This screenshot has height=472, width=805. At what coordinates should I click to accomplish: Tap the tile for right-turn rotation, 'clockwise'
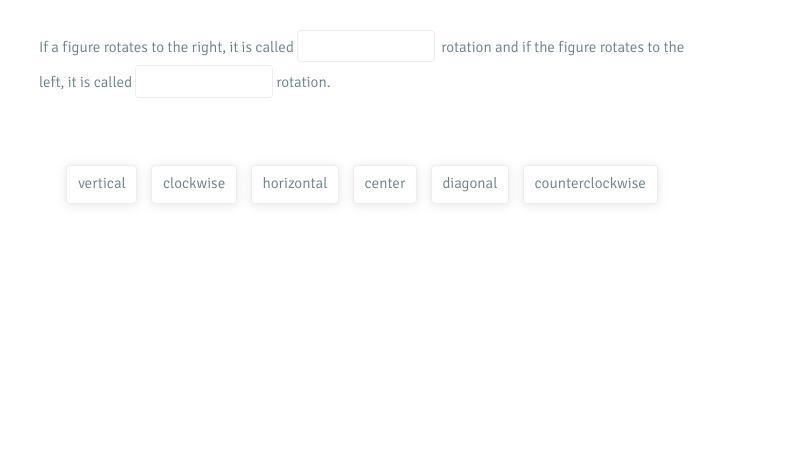(194, 184)
